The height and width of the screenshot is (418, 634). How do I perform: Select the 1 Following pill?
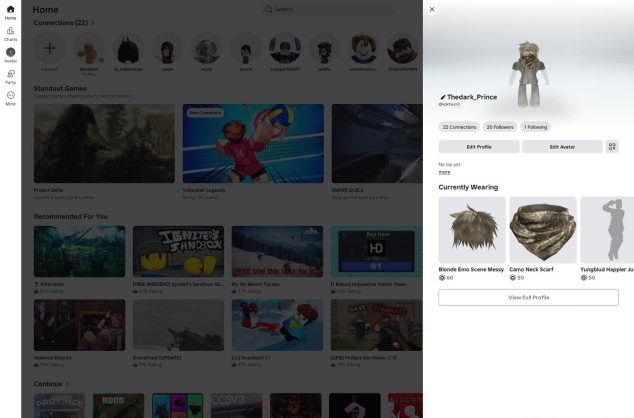[535, 127]
